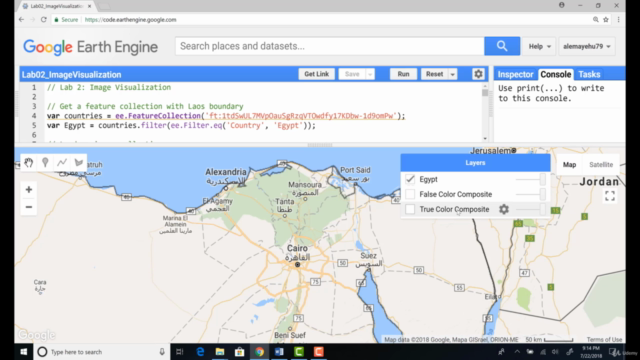Open the orange taskbar app icon

coord(319,352)
